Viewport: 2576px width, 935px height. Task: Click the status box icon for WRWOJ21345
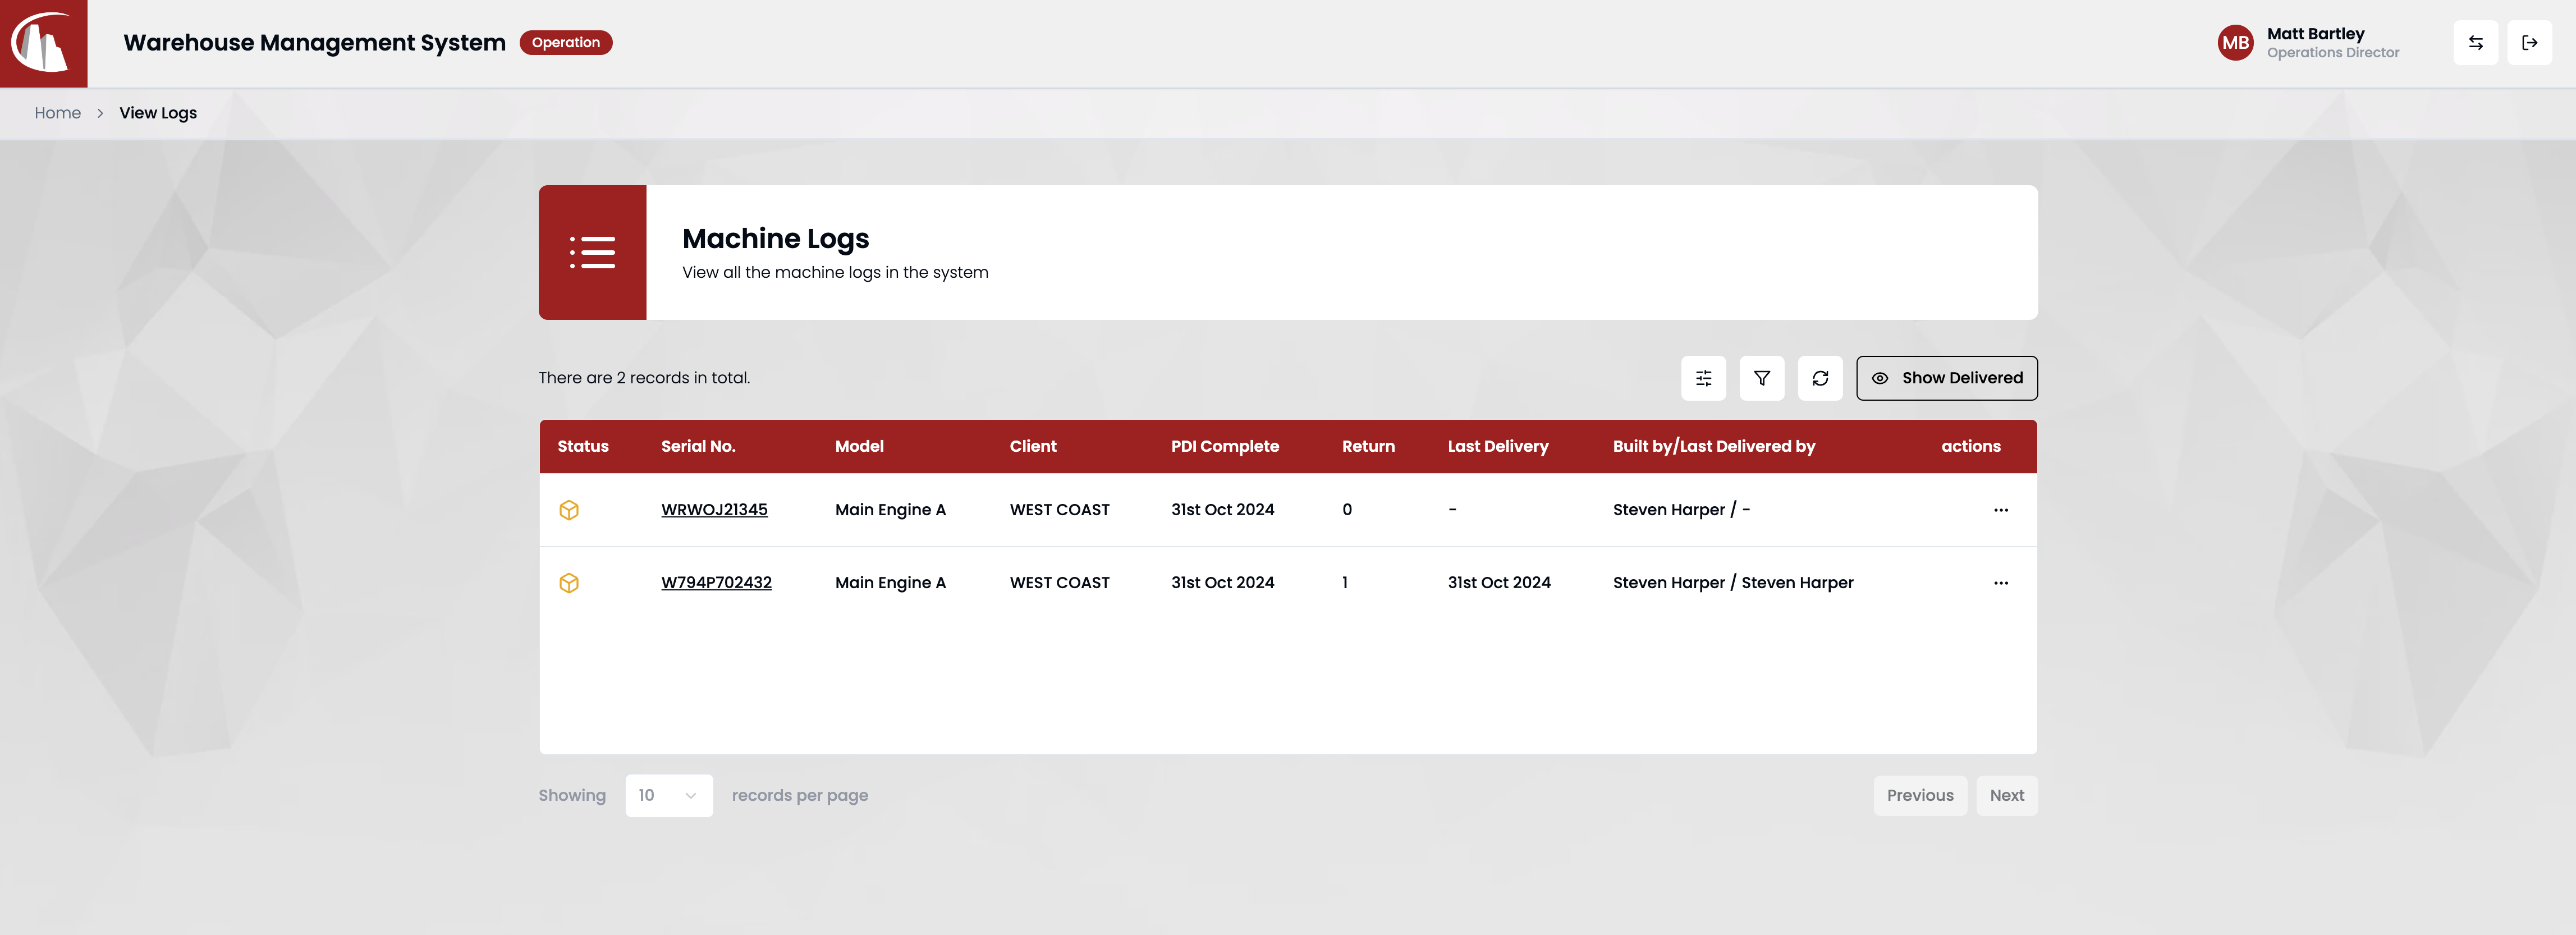click(x=569, y=510)
